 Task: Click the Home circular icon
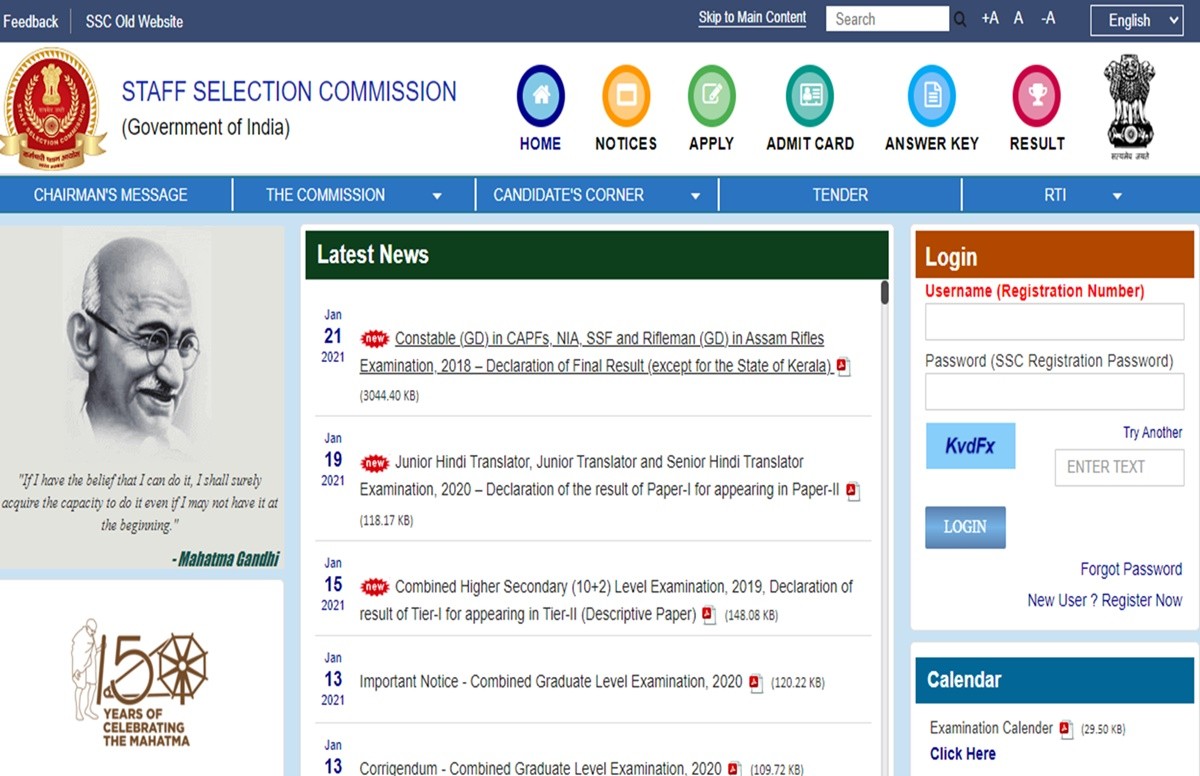[x=540, y=96]
